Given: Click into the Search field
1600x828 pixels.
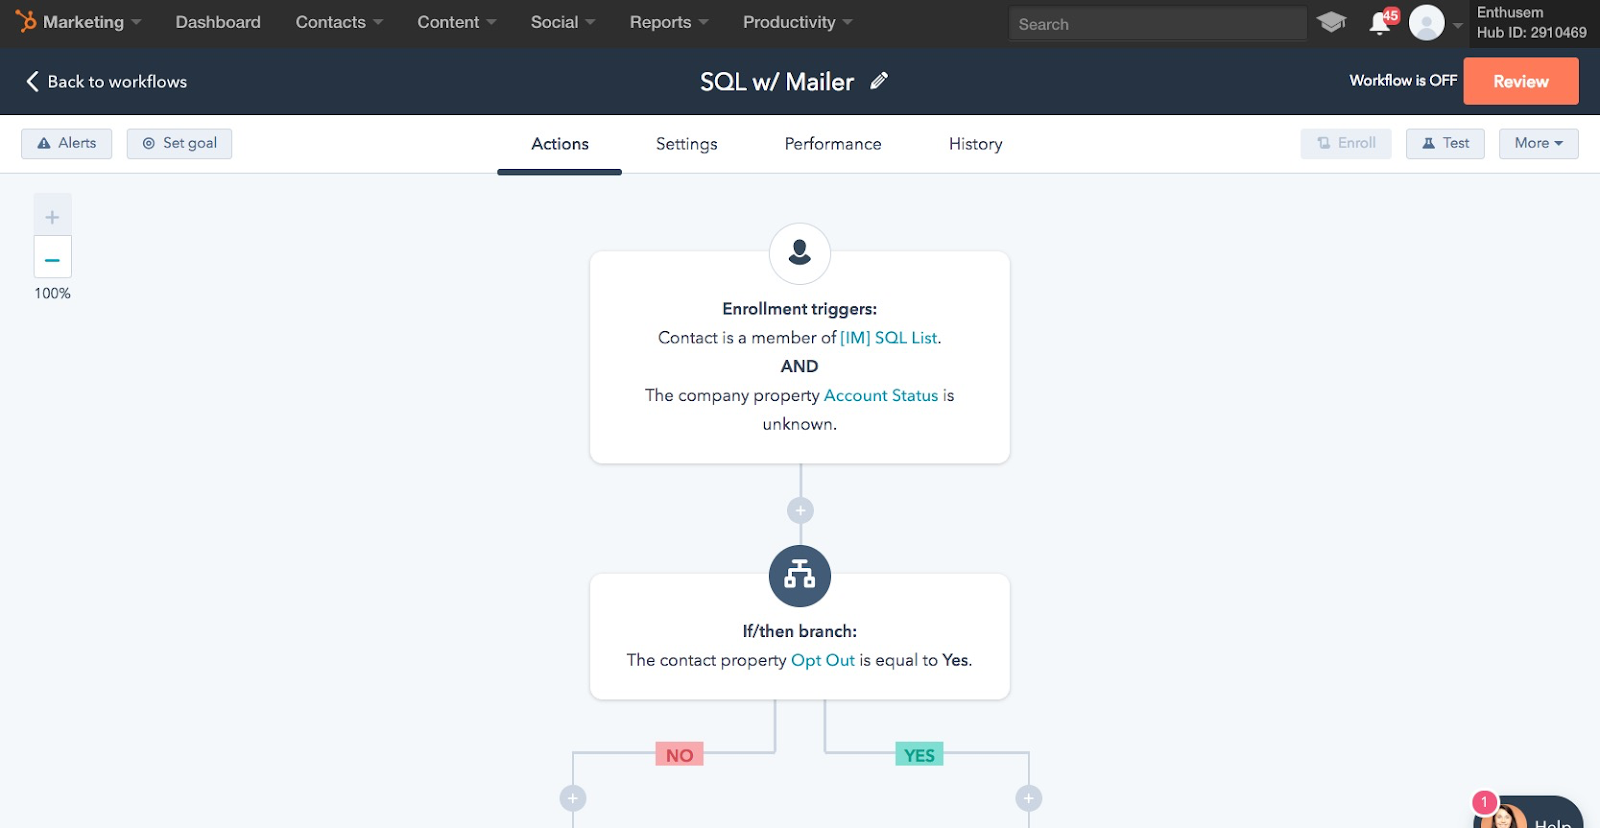Looking at the screenshot, I should point(1157,24).
